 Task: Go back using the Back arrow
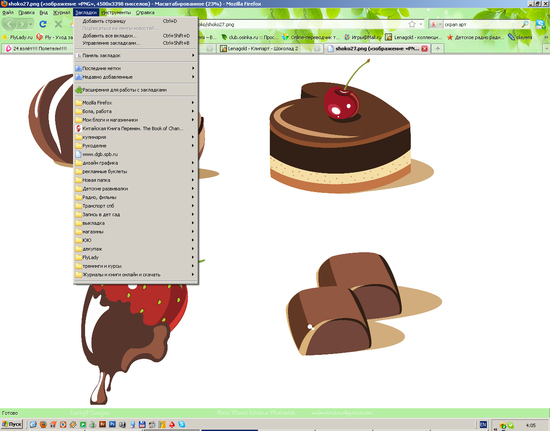pos(9,24)
